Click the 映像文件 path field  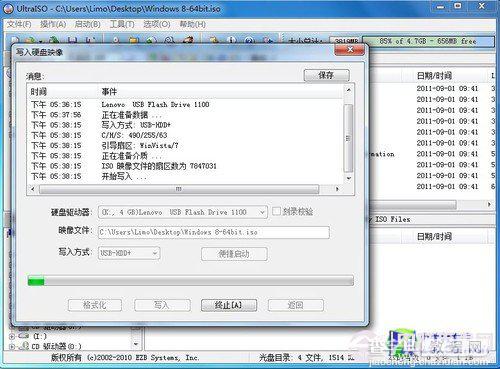(214, 232)
